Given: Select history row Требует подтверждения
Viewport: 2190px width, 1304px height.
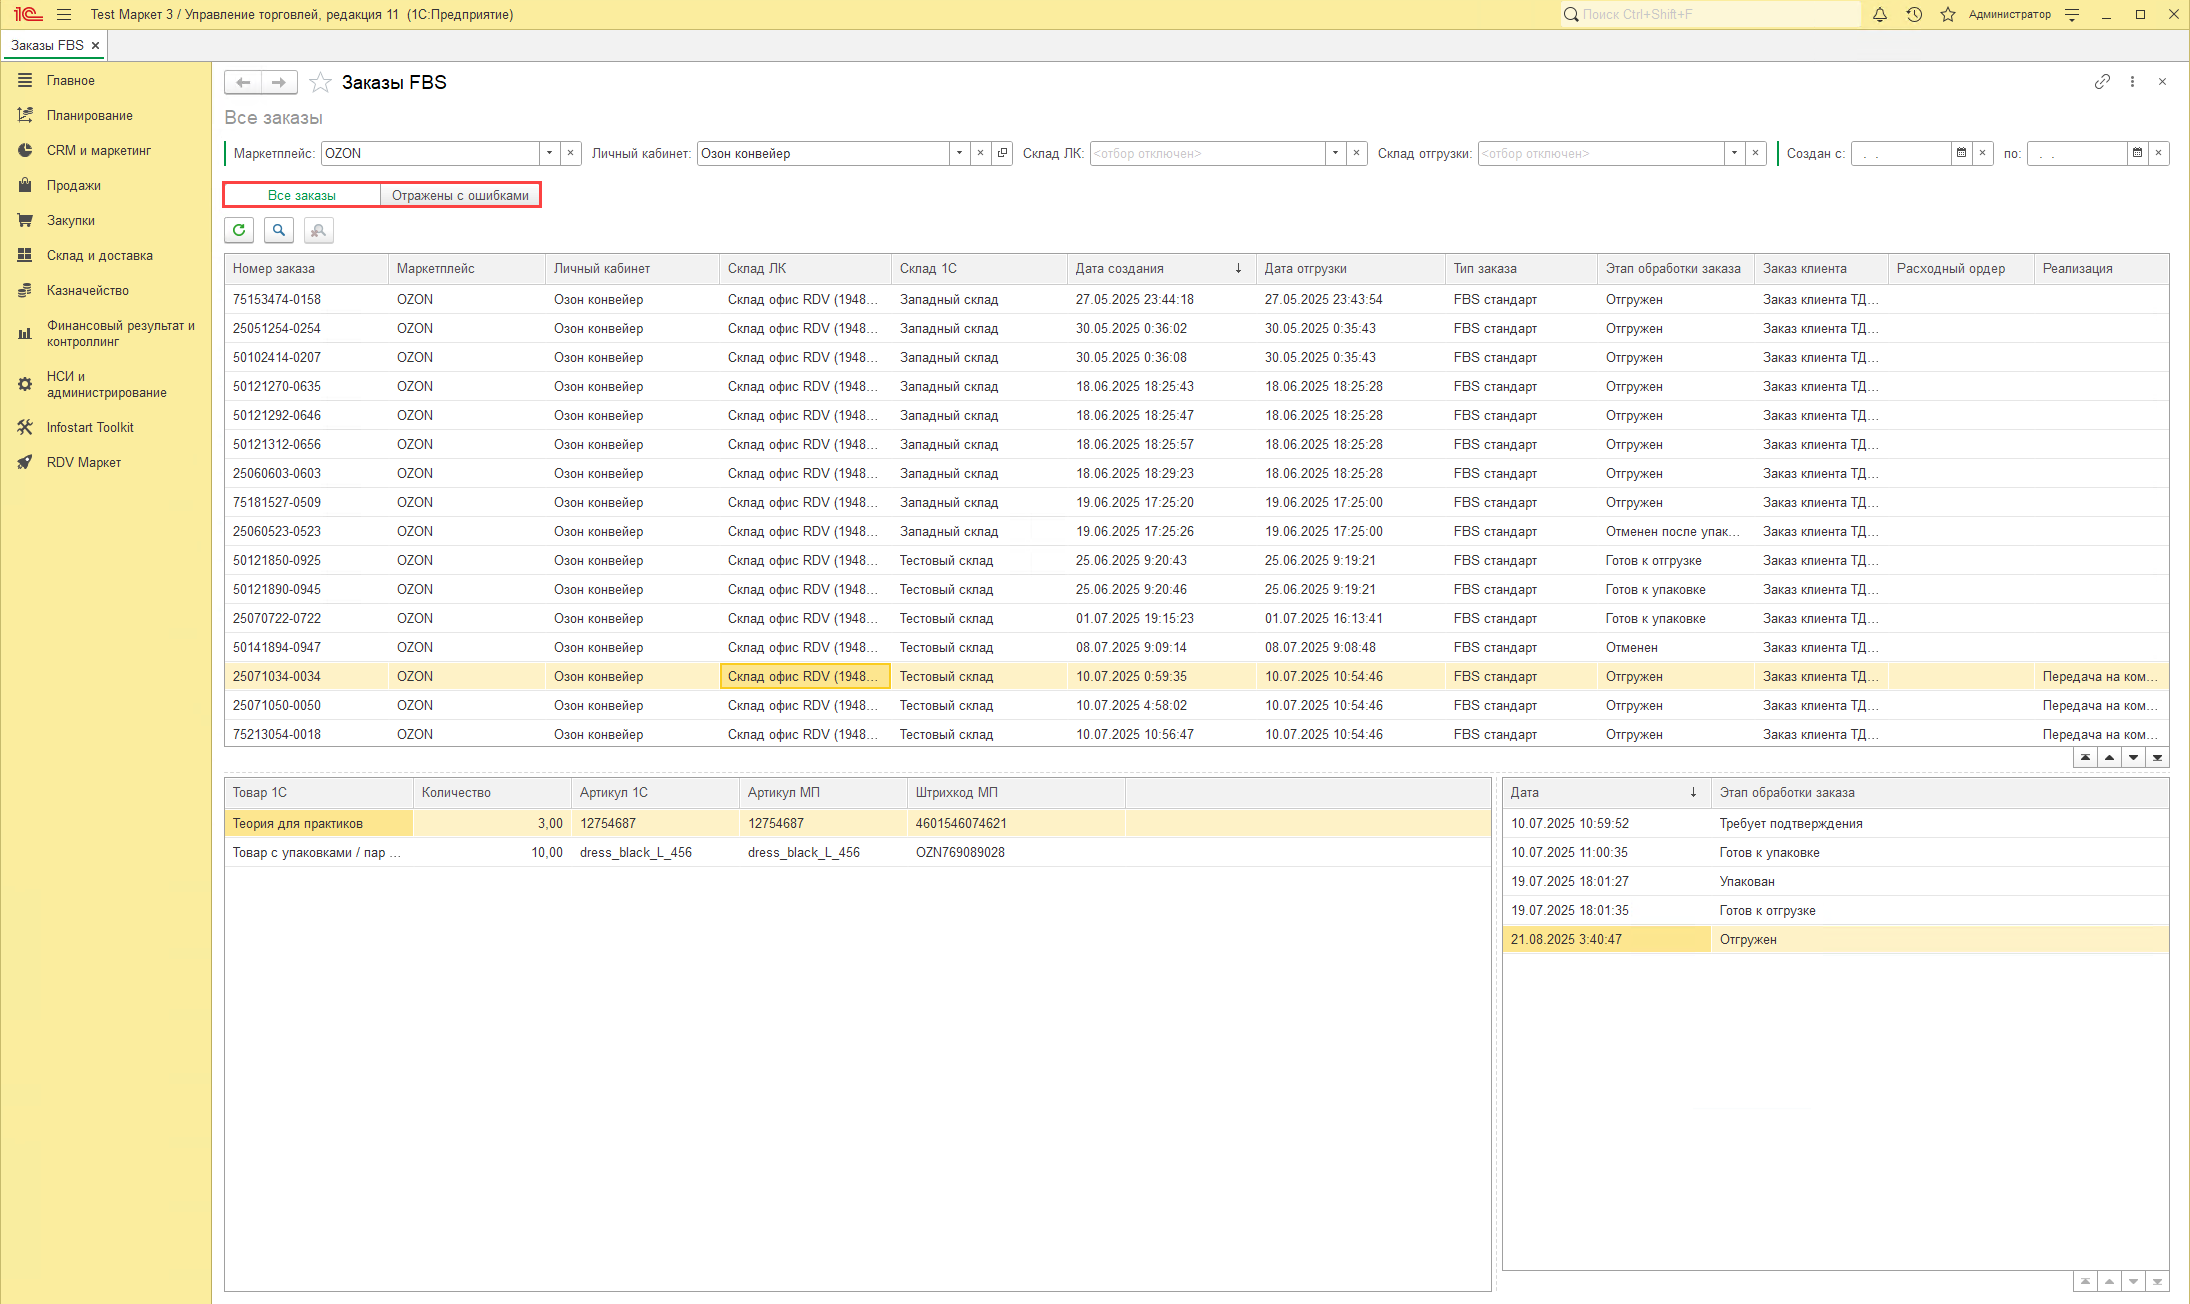Looking at the screenshot, I should [x=1836, y=823].
